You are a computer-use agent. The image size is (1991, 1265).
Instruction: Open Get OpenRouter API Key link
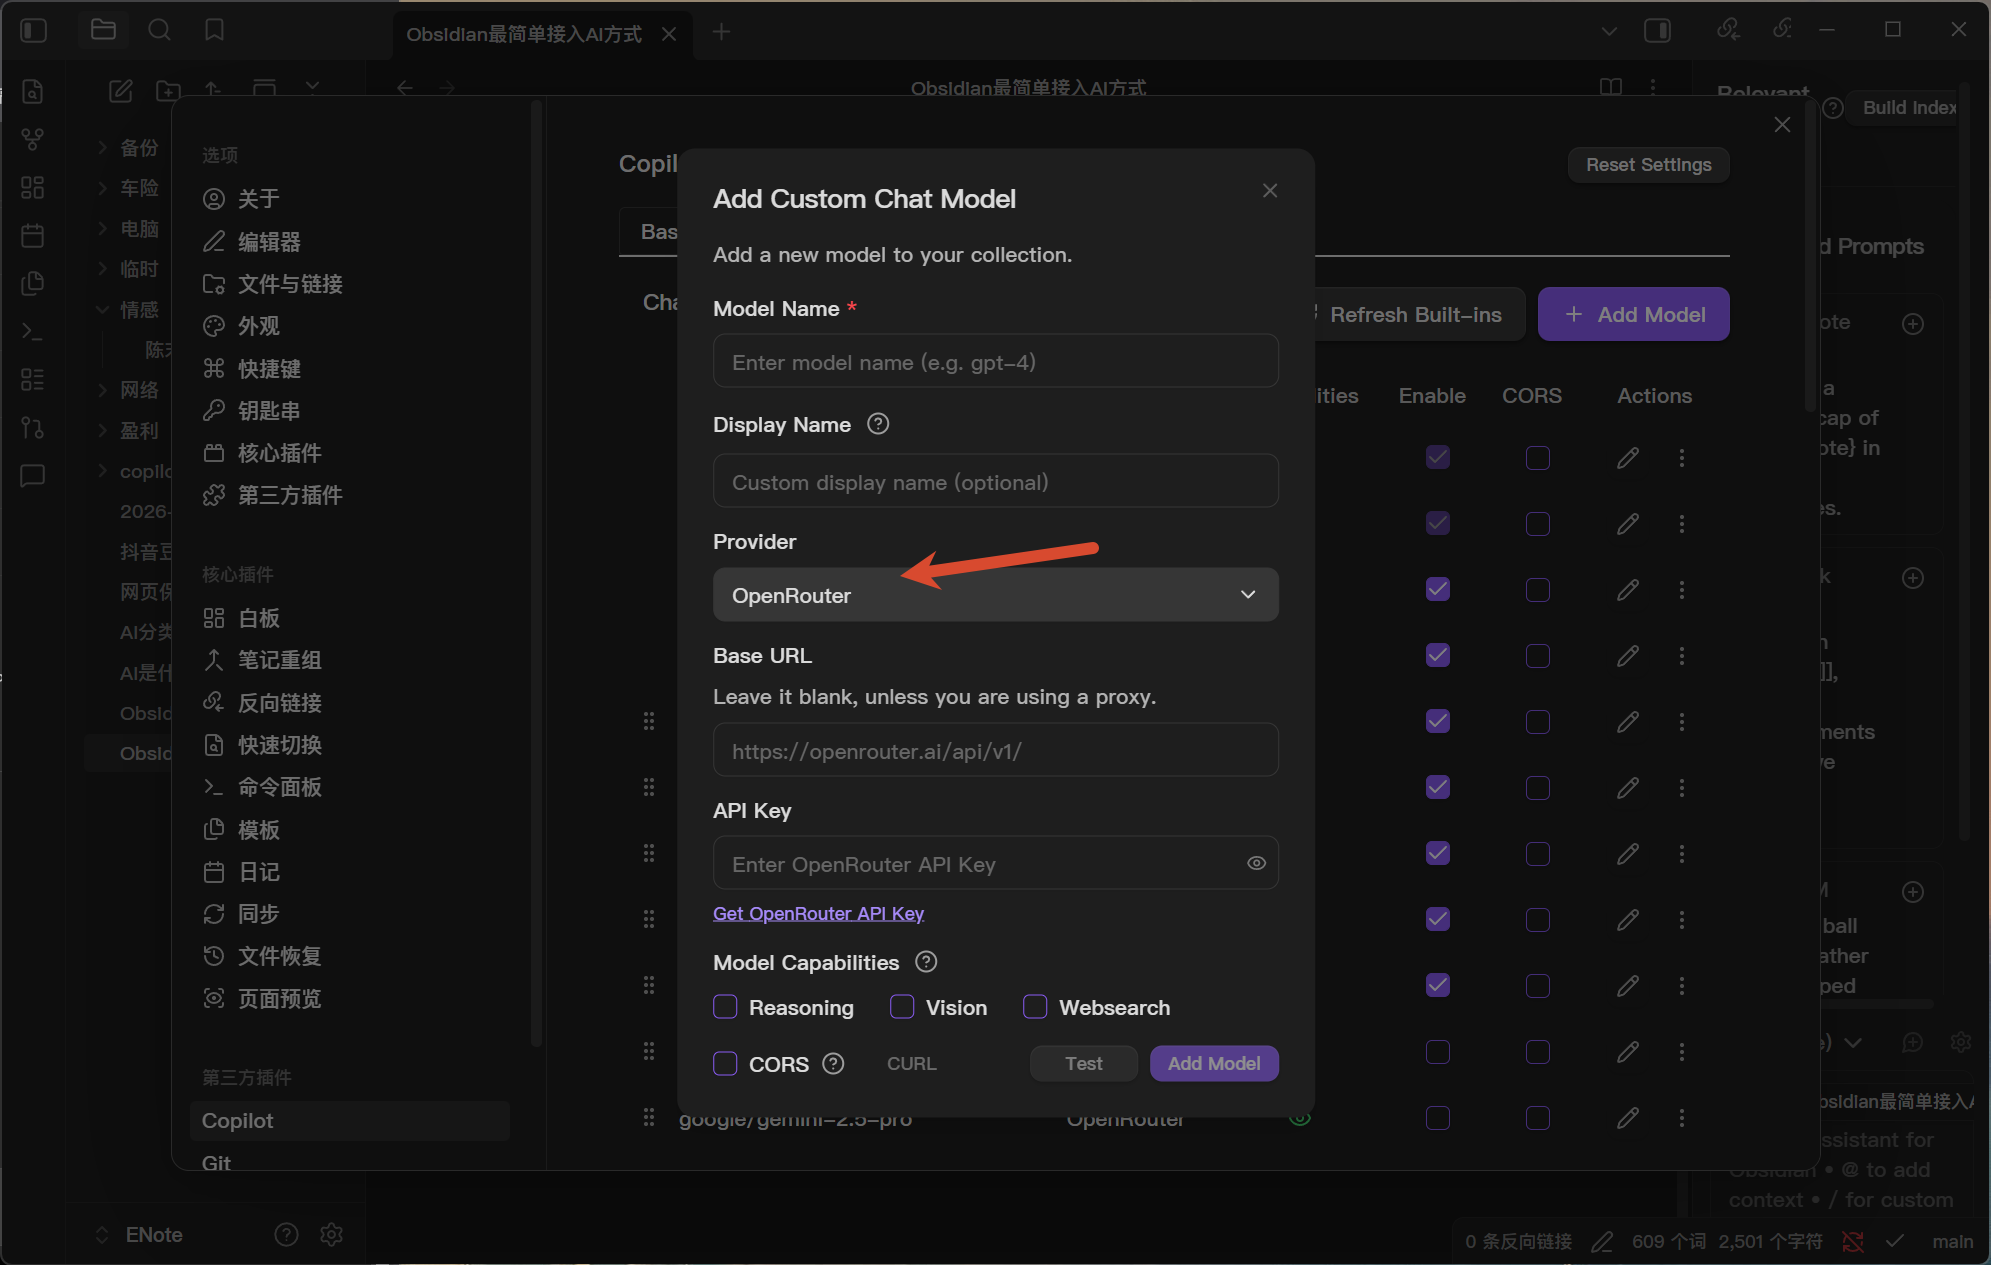[818, 913]
